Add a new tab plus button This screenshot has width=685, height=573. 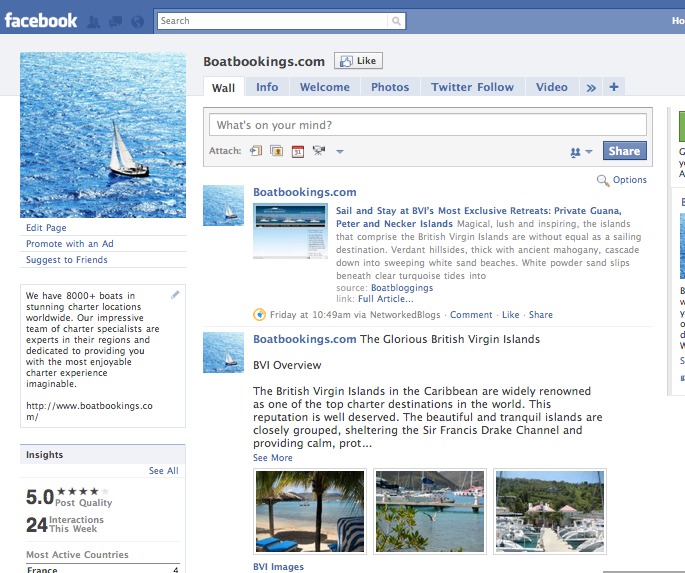(614, 87)
